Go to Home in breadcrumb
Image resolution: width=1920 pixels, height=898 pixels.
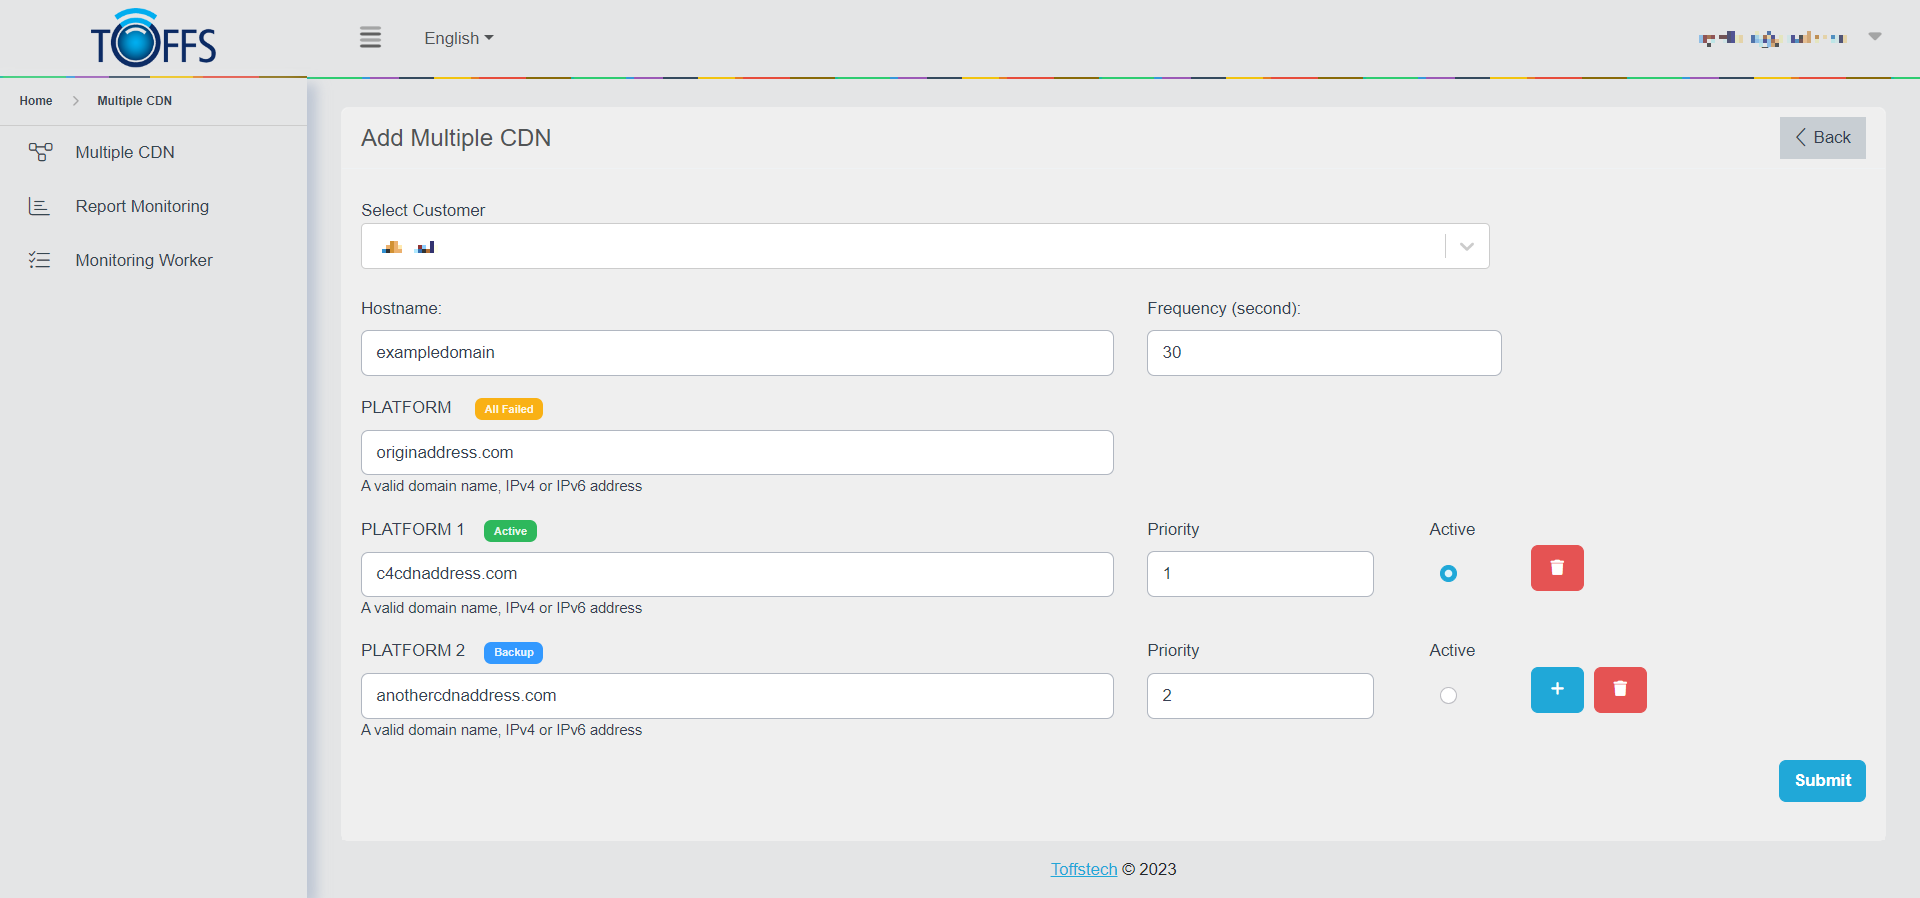click(x=36, y=101)
